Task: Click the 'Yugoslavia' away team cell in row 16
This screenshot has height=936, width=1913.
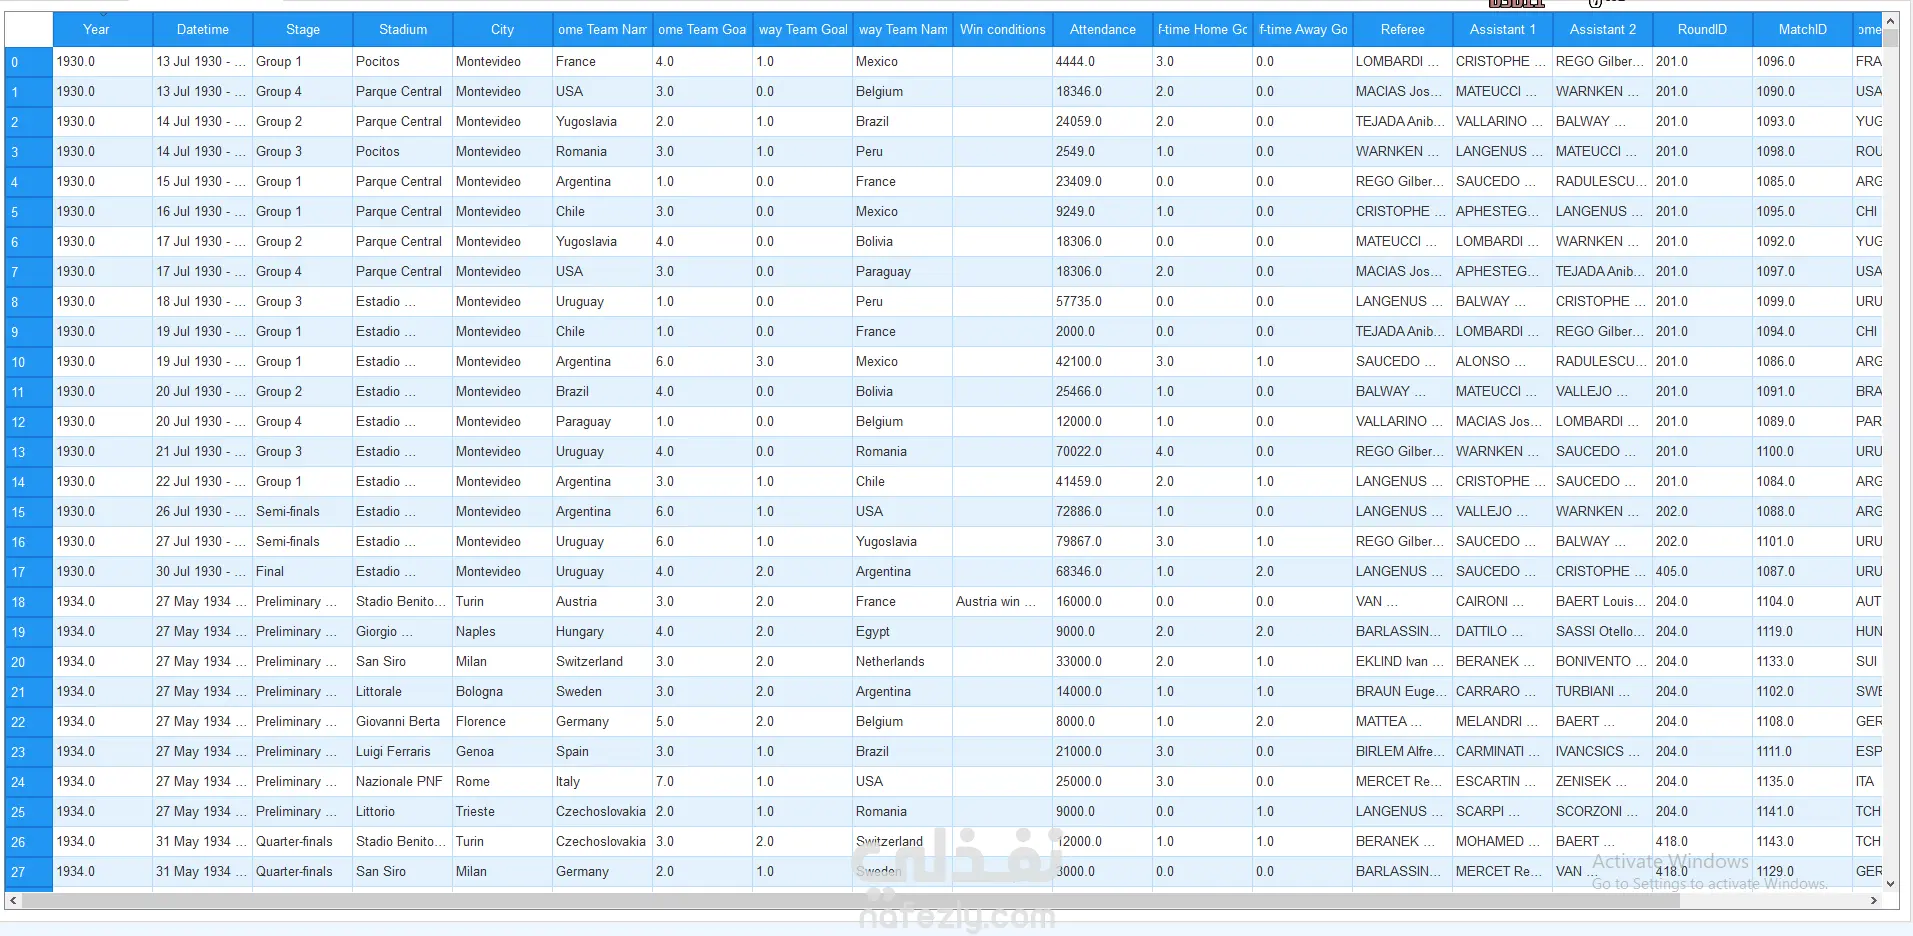Action: (x=903, y=542)
